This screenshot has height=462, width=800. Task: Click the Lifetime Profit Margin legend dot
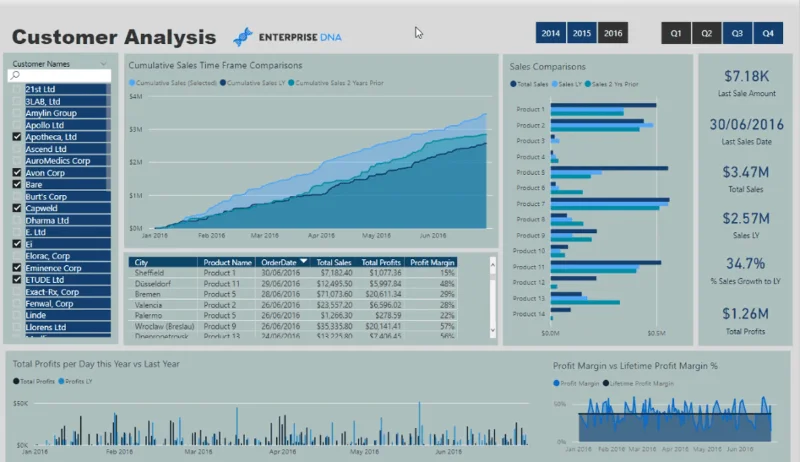click(x=606, y=383)
